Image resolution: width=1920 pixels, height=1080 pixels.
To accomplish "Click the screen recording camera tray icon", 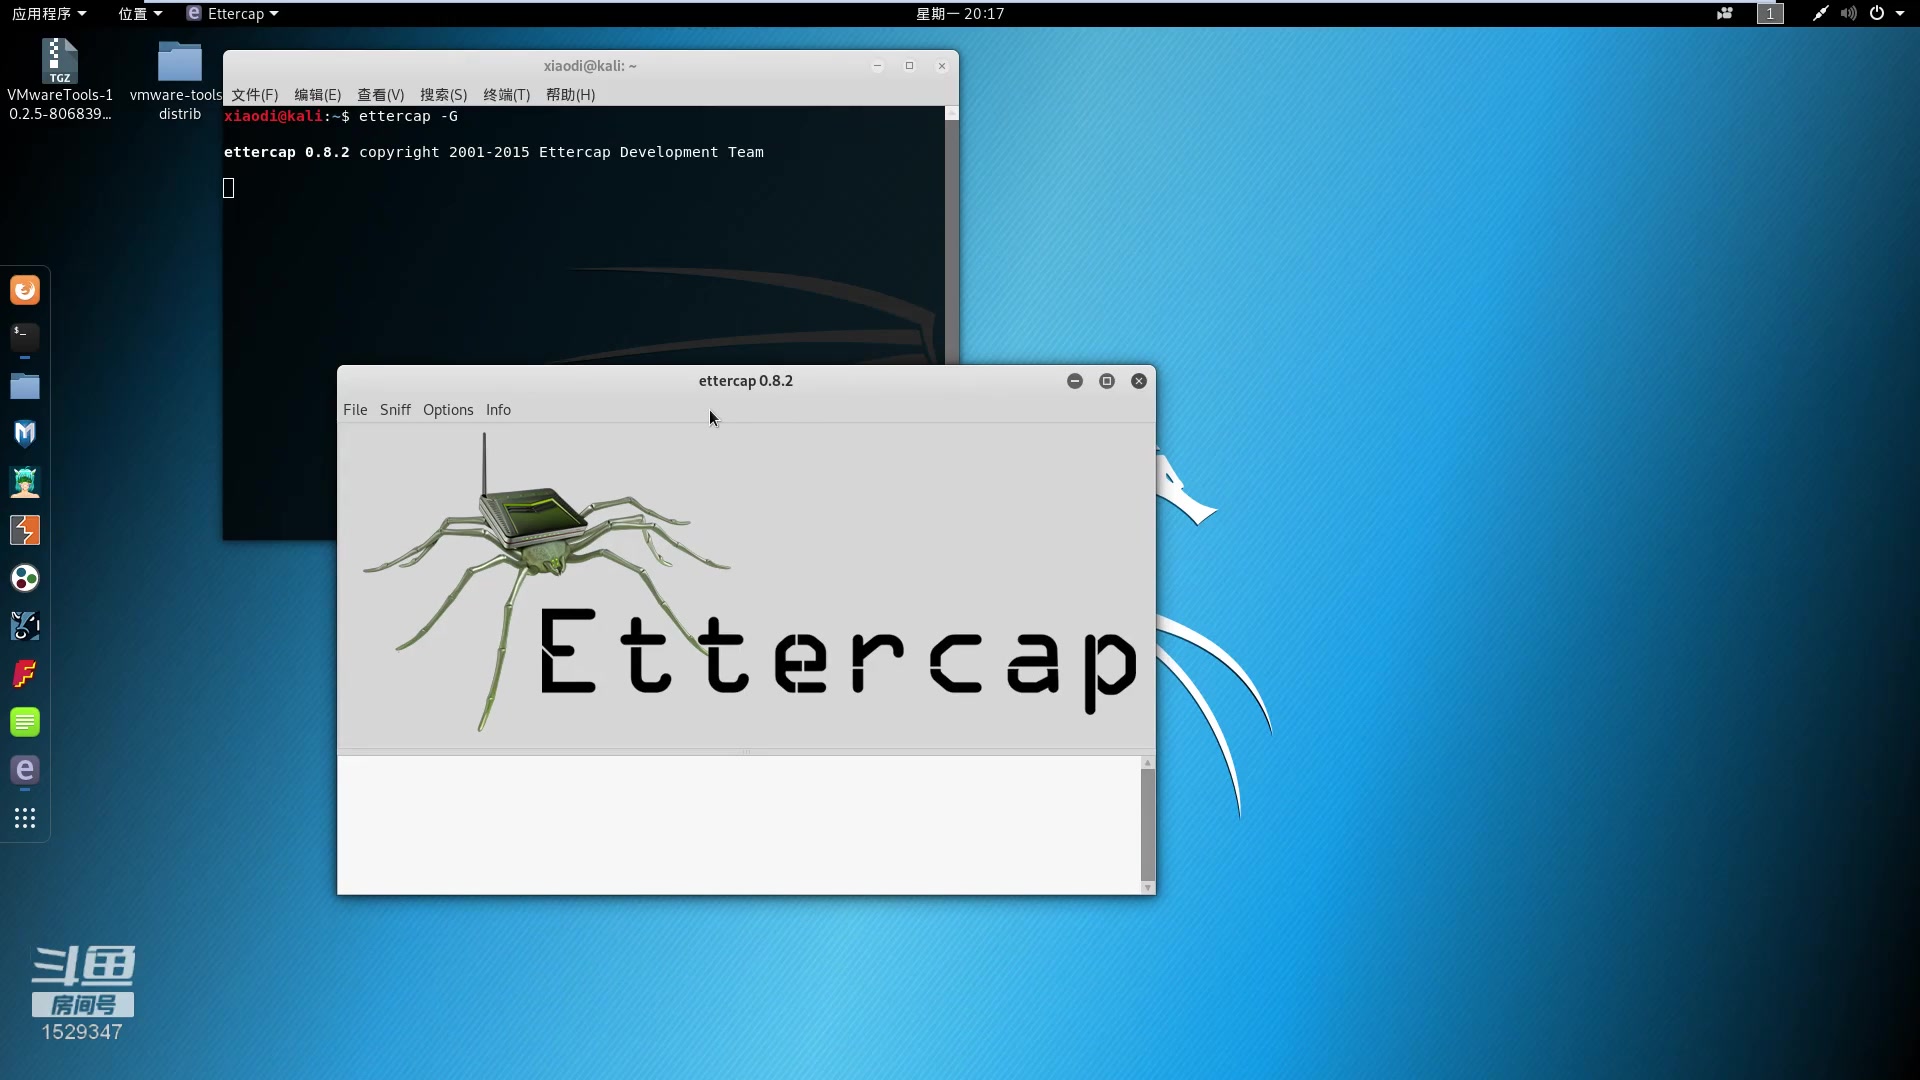I will 1724,13.
